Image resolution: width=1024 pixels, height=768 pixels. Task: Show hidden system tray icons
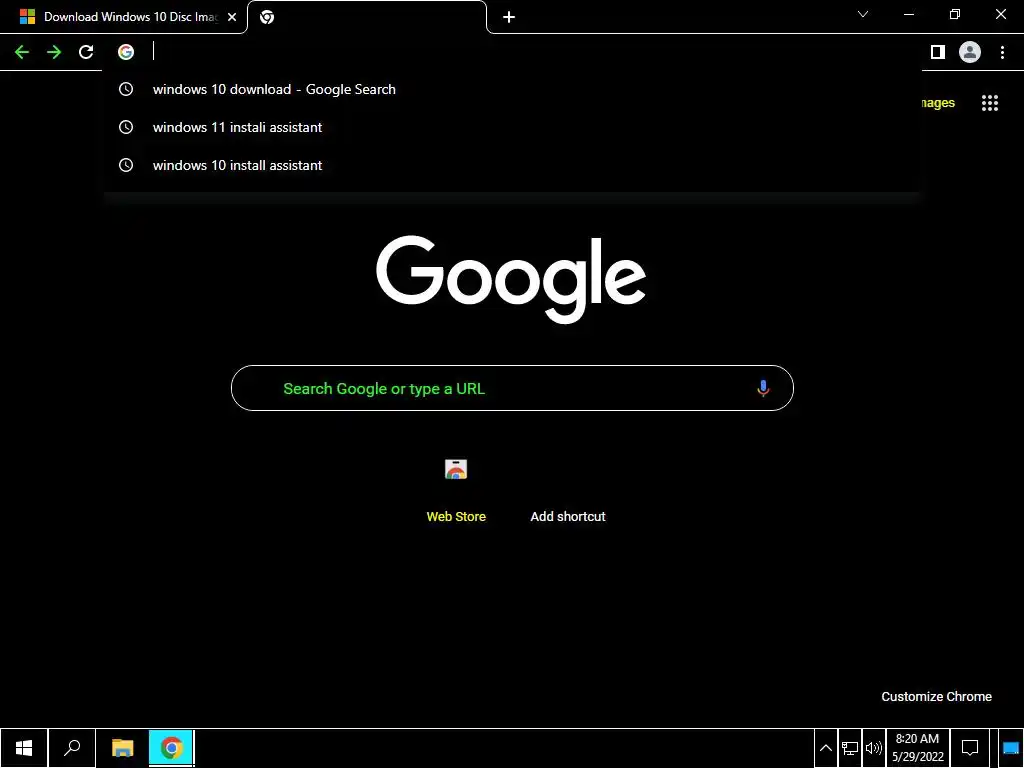point(825,748)
